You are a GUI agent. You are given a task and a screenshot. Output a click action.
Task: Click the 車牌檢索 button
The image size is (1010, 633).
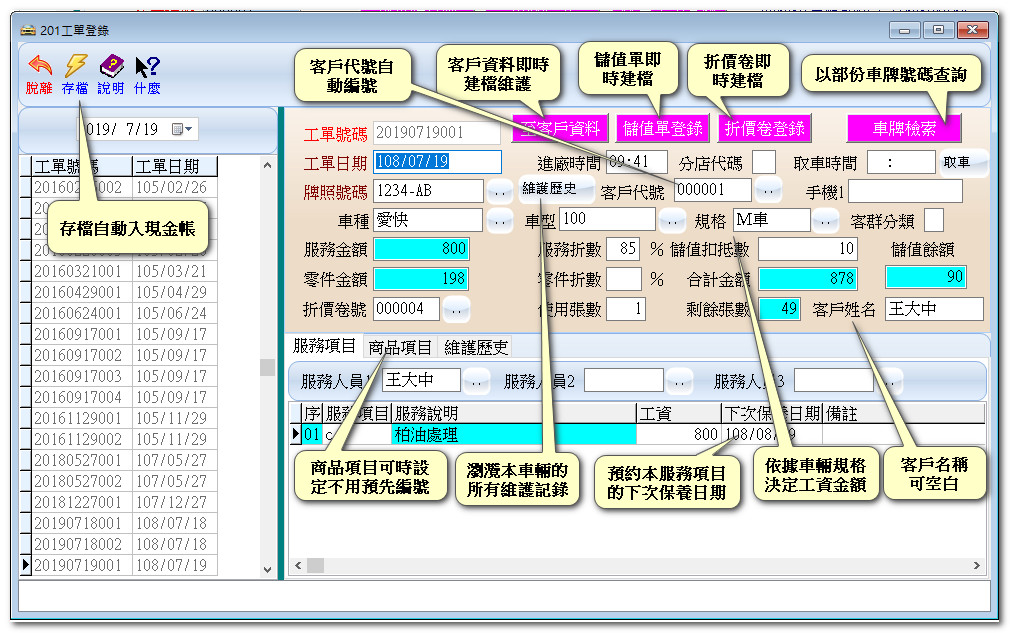[904, 128]
